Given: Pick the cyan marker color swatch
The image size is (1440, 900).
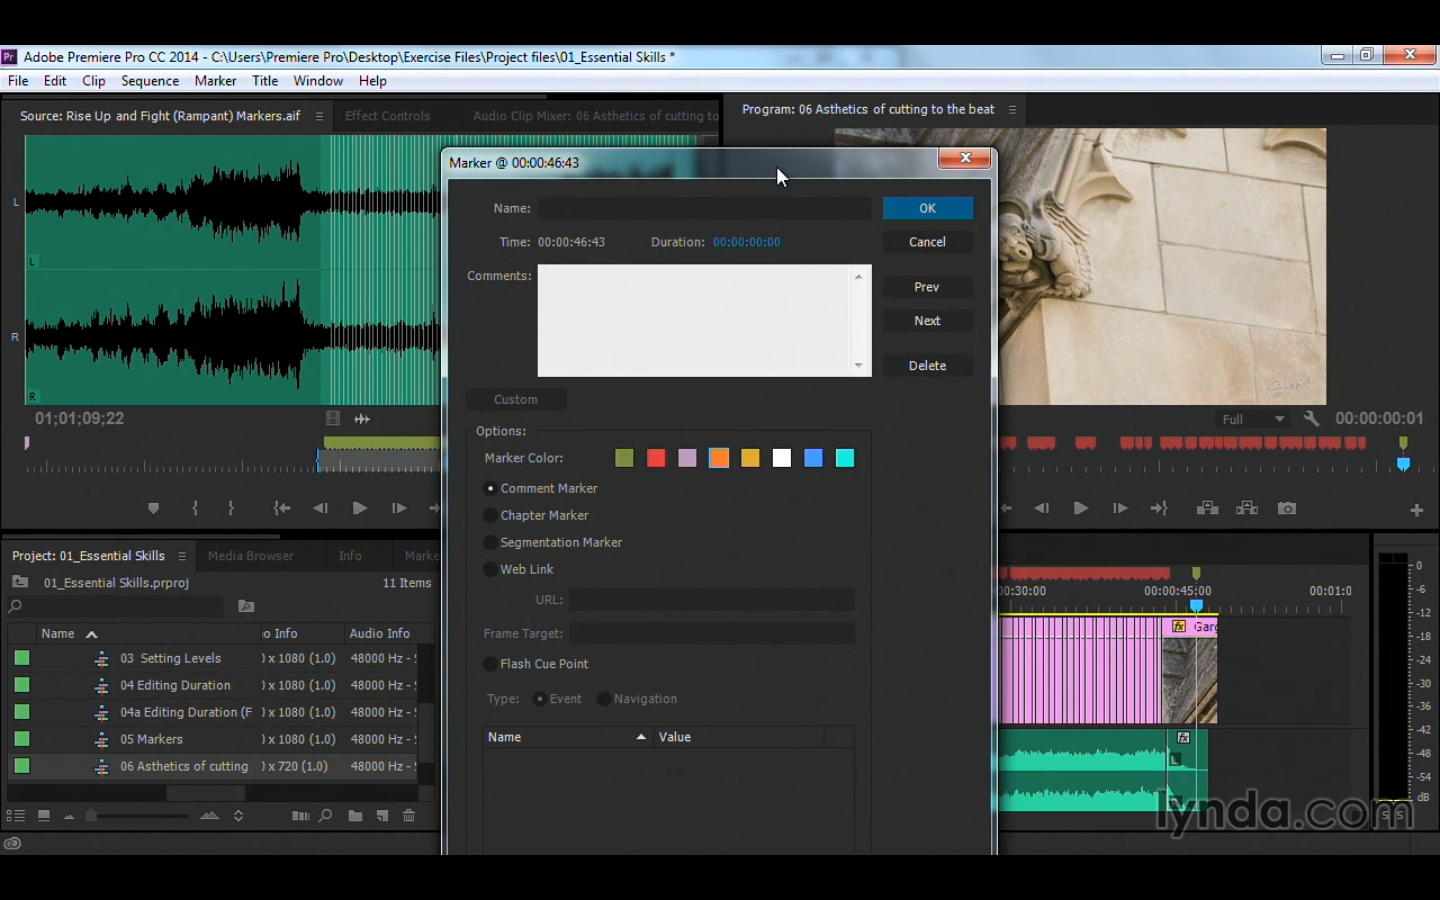Looking at the screenshot, I should click(x=845, y=458).
